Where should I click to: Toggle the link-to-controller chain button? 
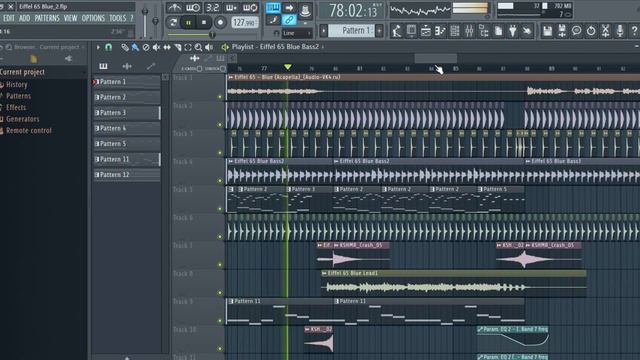coord(289,20)
